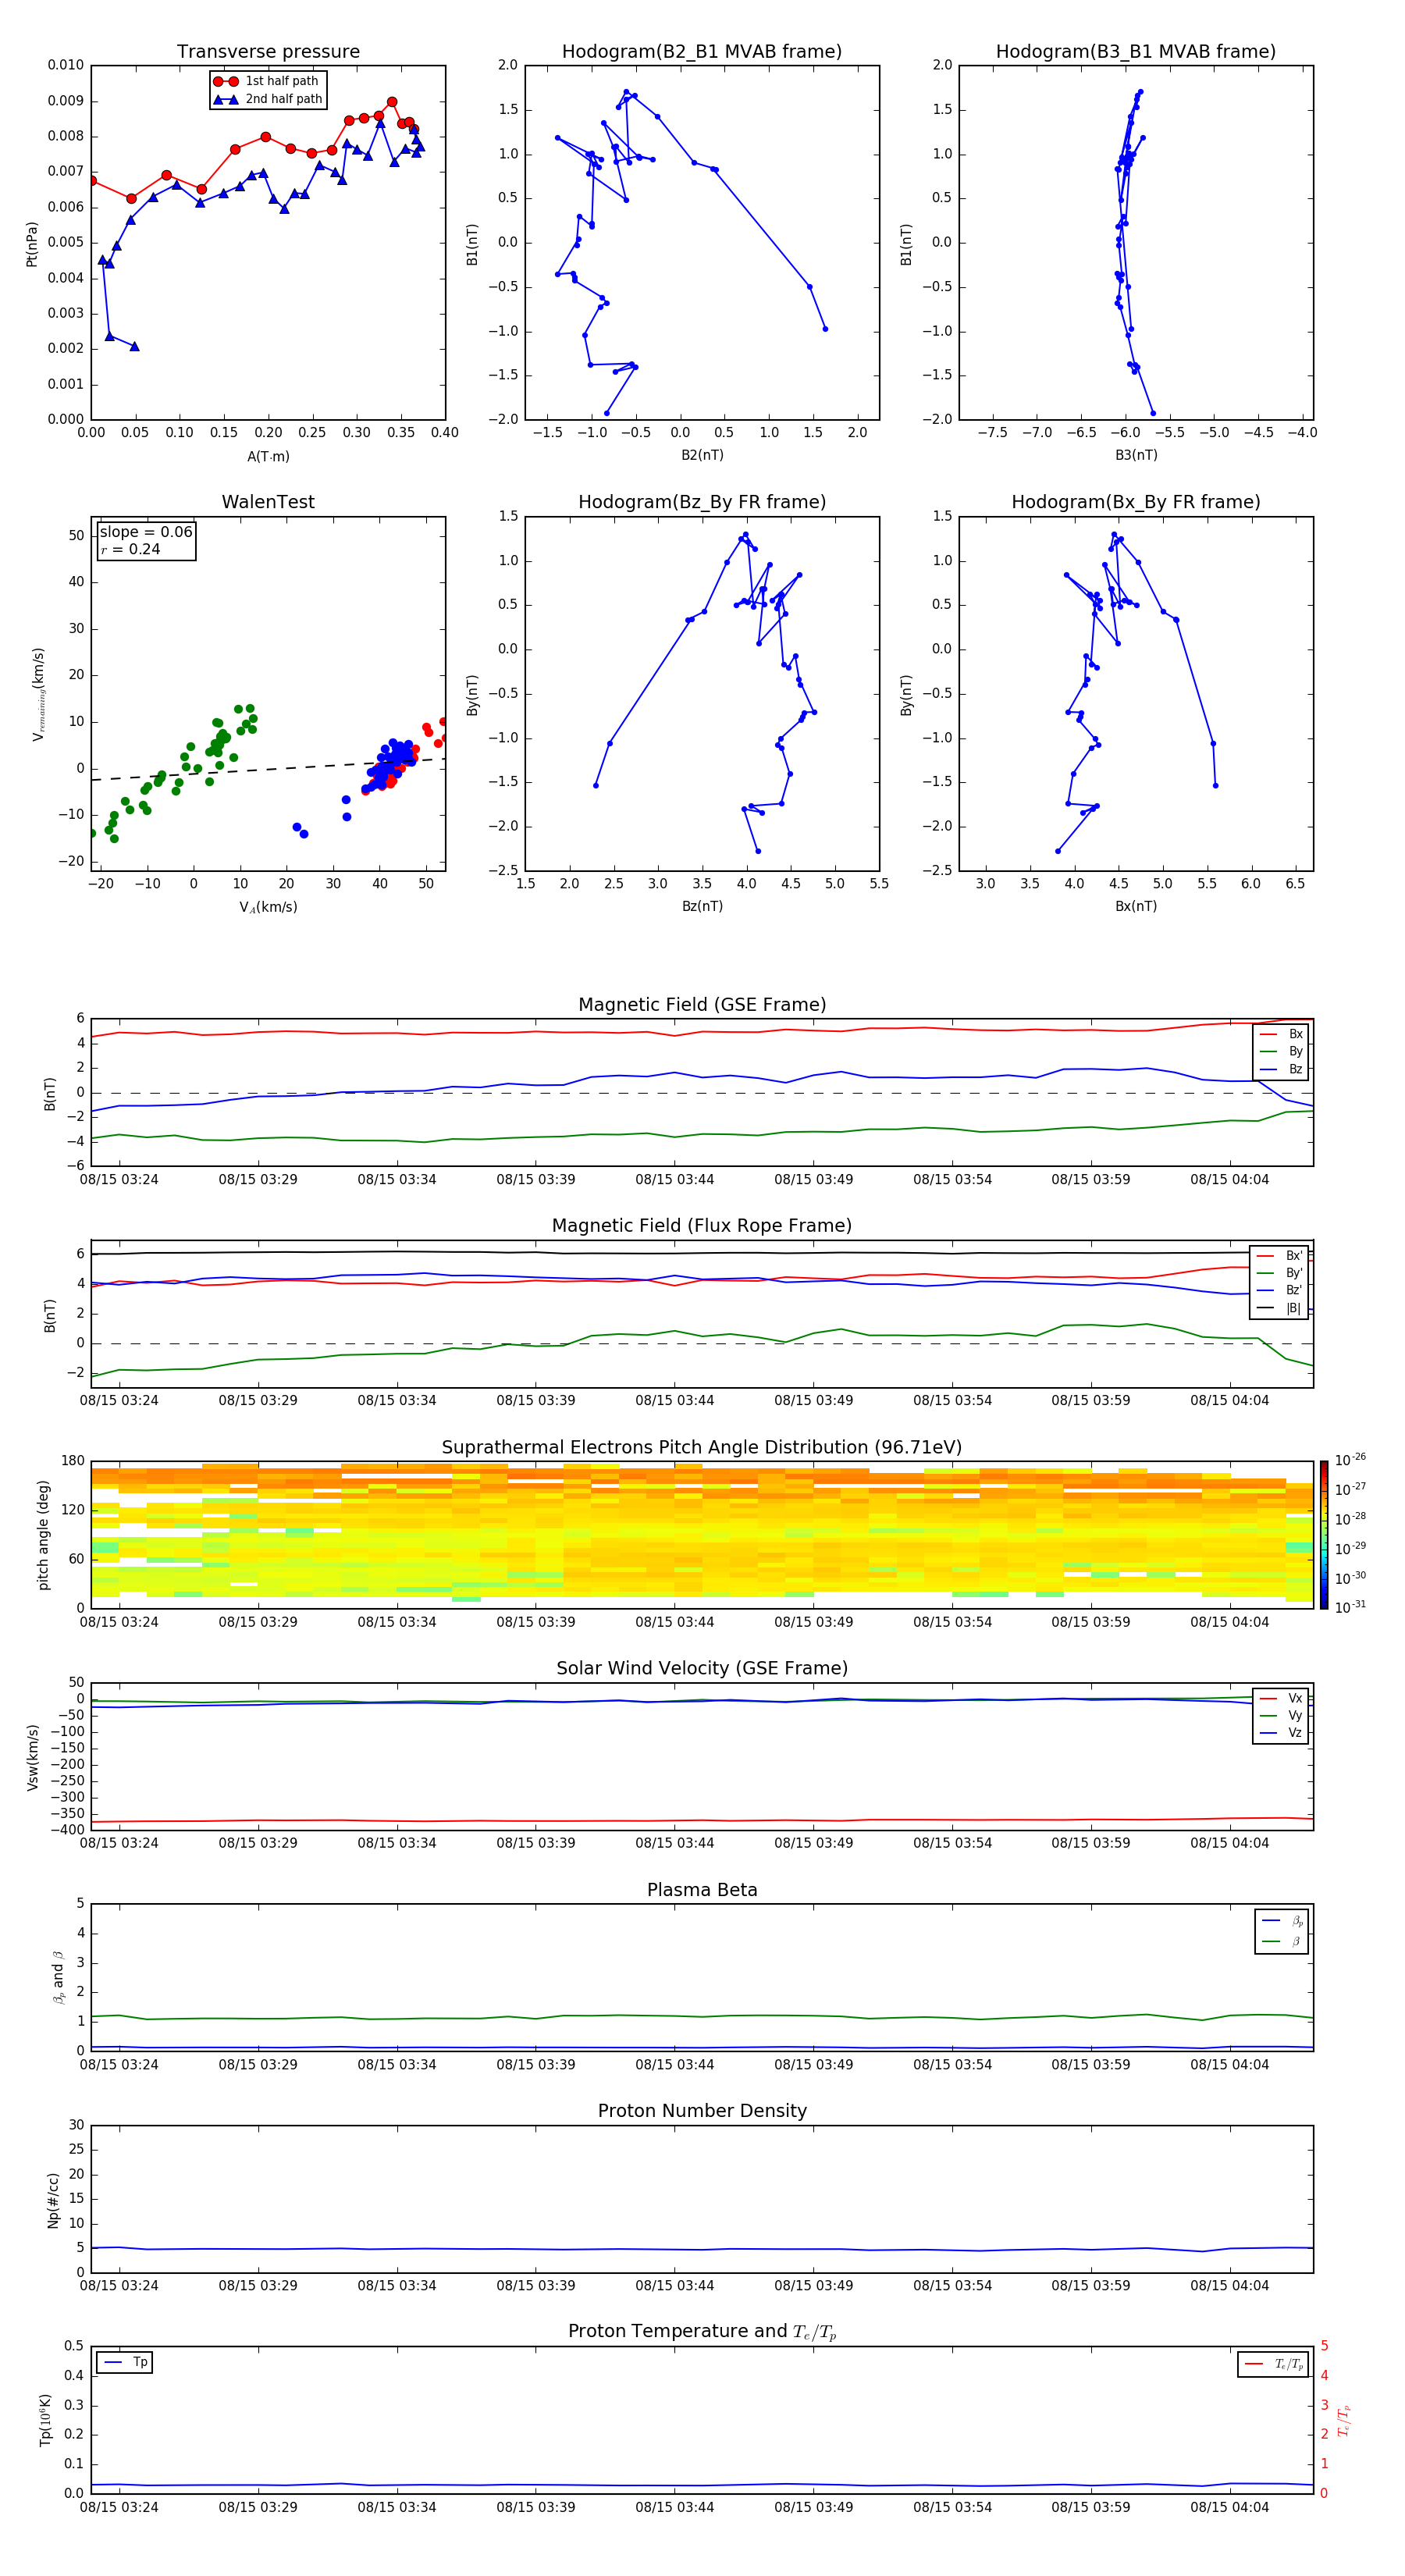Click '08/15 04:04' under Proton Temperature plot
Screen dimensions: 1405x2576
(1230, 2507)
